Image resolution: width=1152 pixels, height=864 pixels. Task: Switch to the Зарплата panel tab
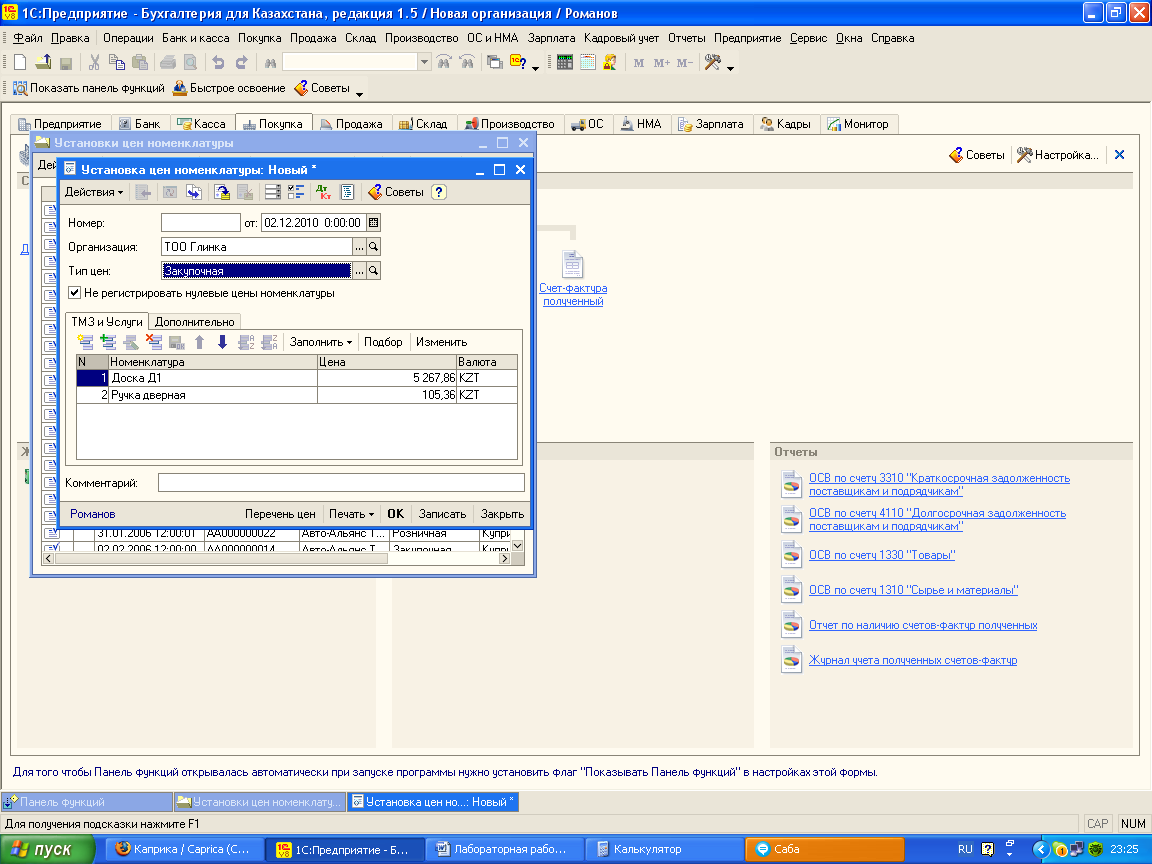pyautogui.click(x=711, y=123)
